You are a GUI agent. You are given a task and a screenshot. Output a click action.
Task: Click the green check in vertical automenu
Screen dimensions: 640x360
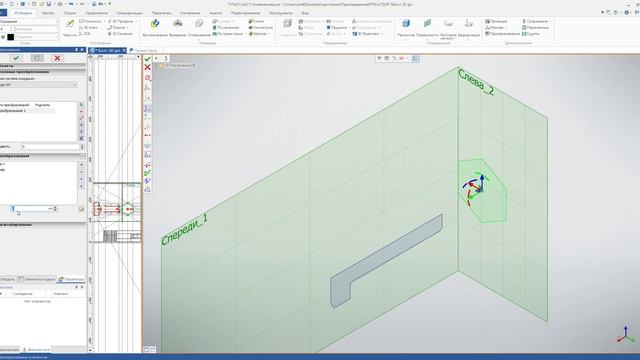147,59
